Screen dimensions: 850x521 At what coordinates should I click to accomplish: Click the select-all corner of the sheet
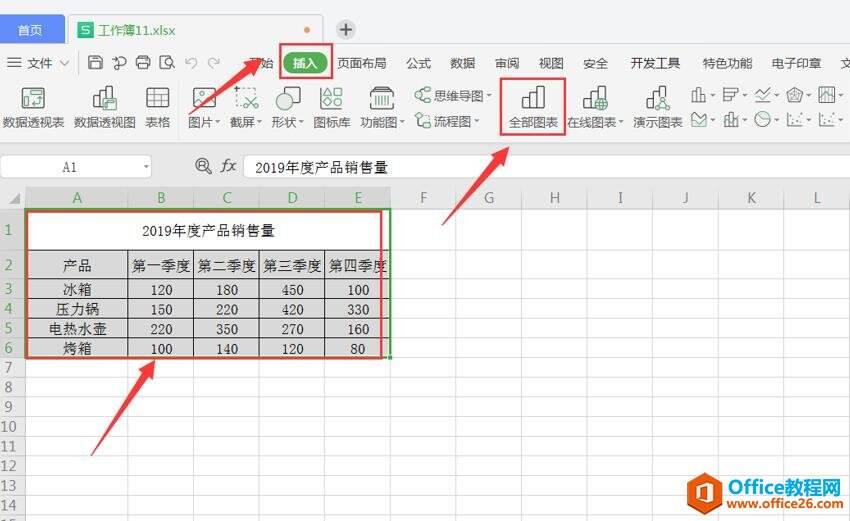pos(13,198)
